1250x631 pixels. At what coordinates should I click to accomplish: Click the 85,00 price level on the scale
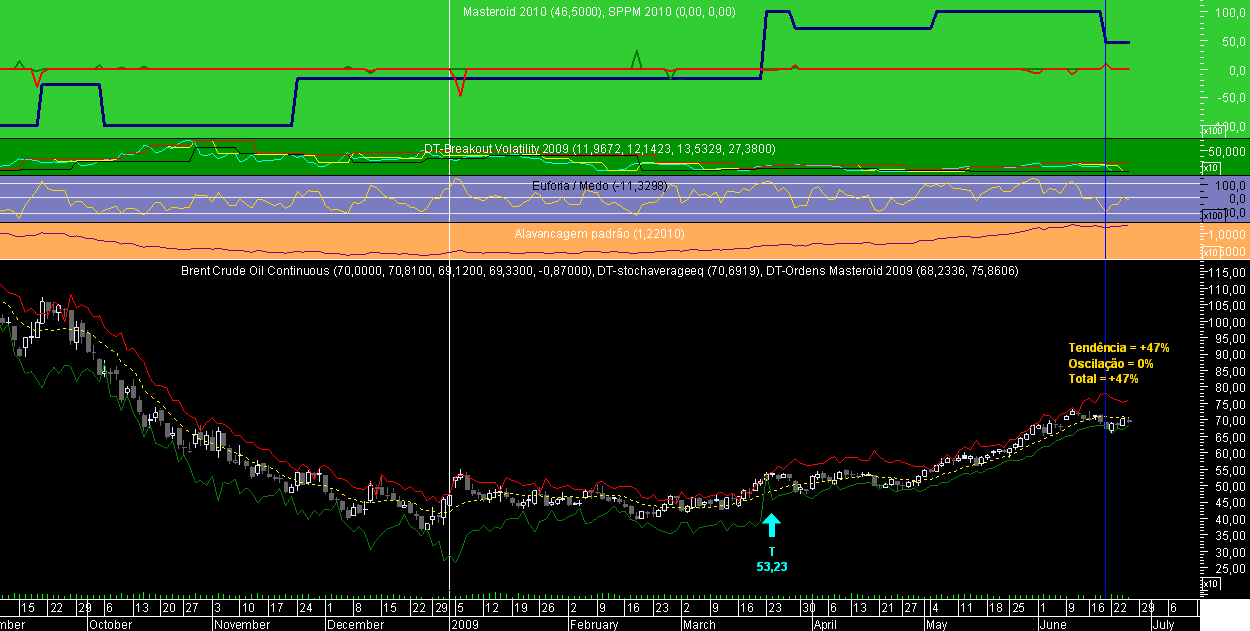point(1231,371)
